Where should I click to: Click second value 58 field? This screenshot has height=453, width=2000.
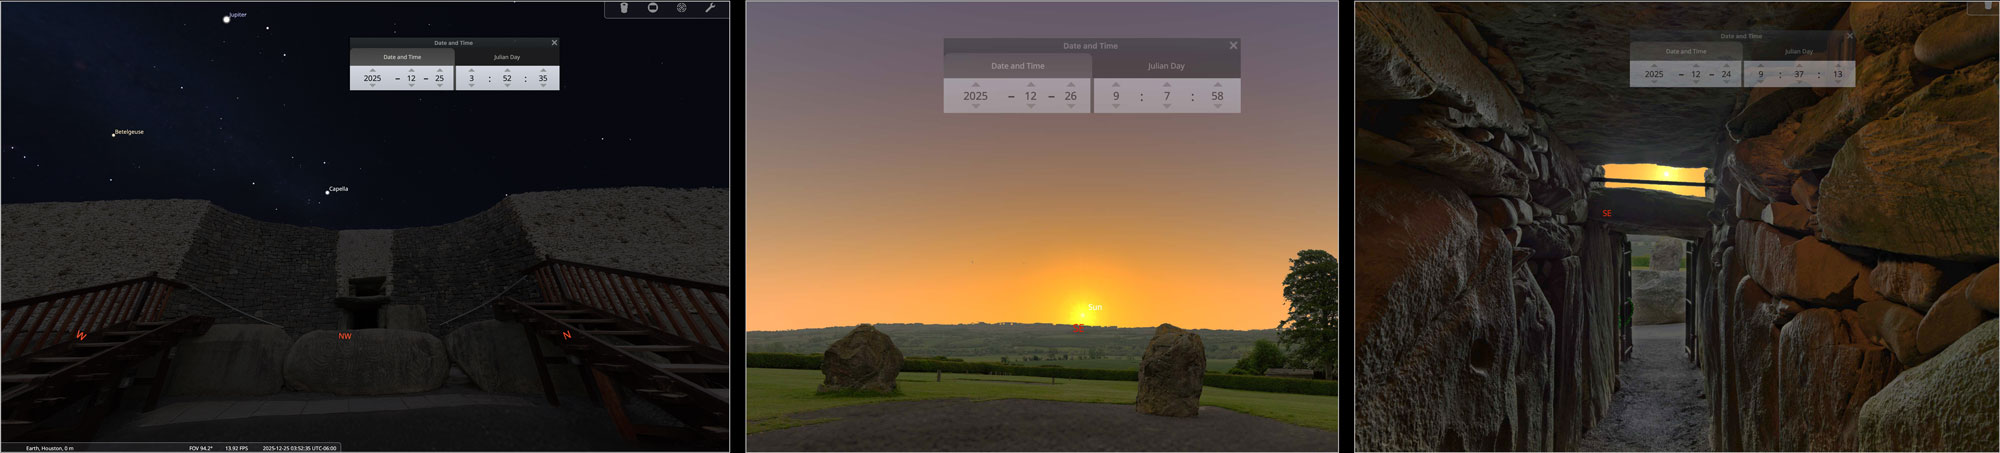(x=1217, y=96)
